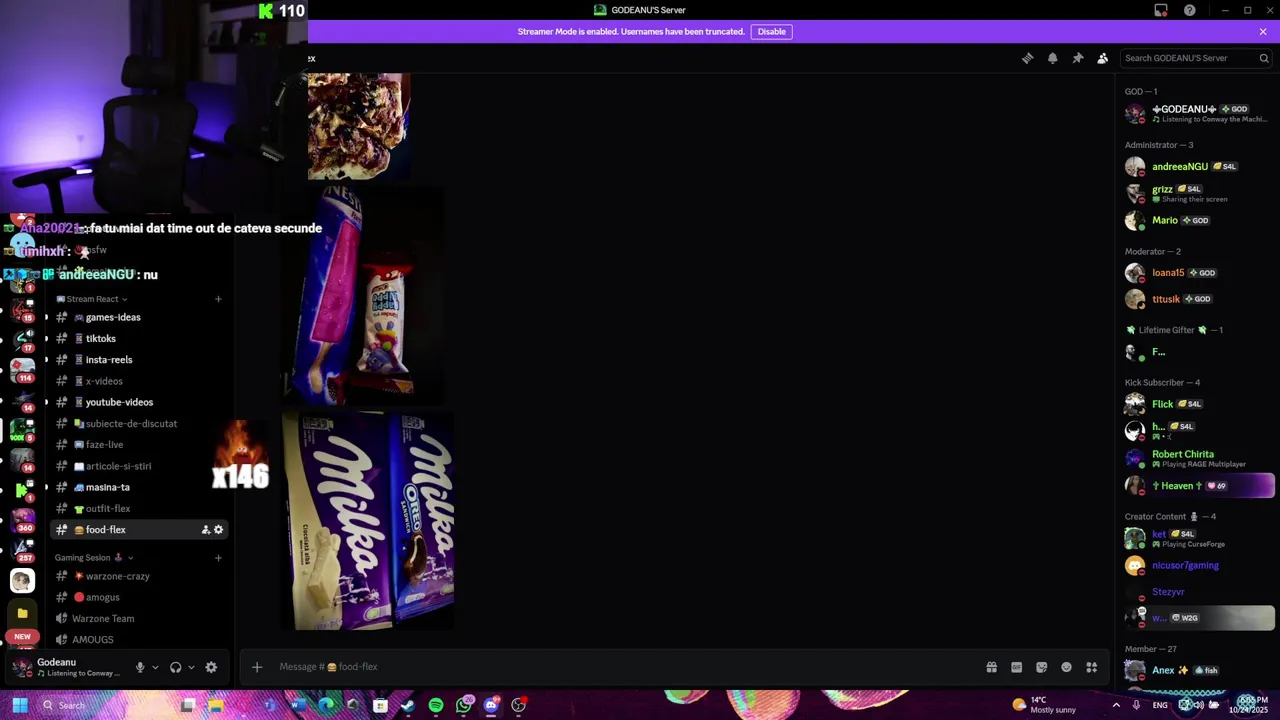
Task: View Mario in member list
Action: tap(1198, 220)
